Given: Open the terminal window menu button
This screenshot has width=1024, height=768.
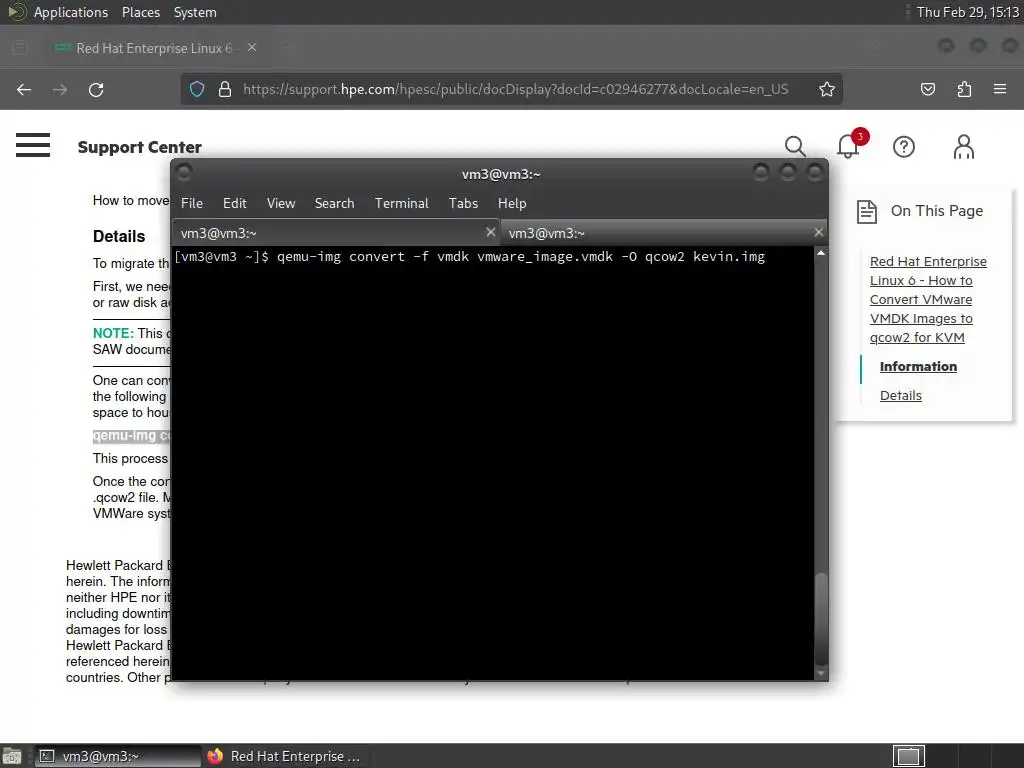Looking at the screenshot, I should coord(184,172).
